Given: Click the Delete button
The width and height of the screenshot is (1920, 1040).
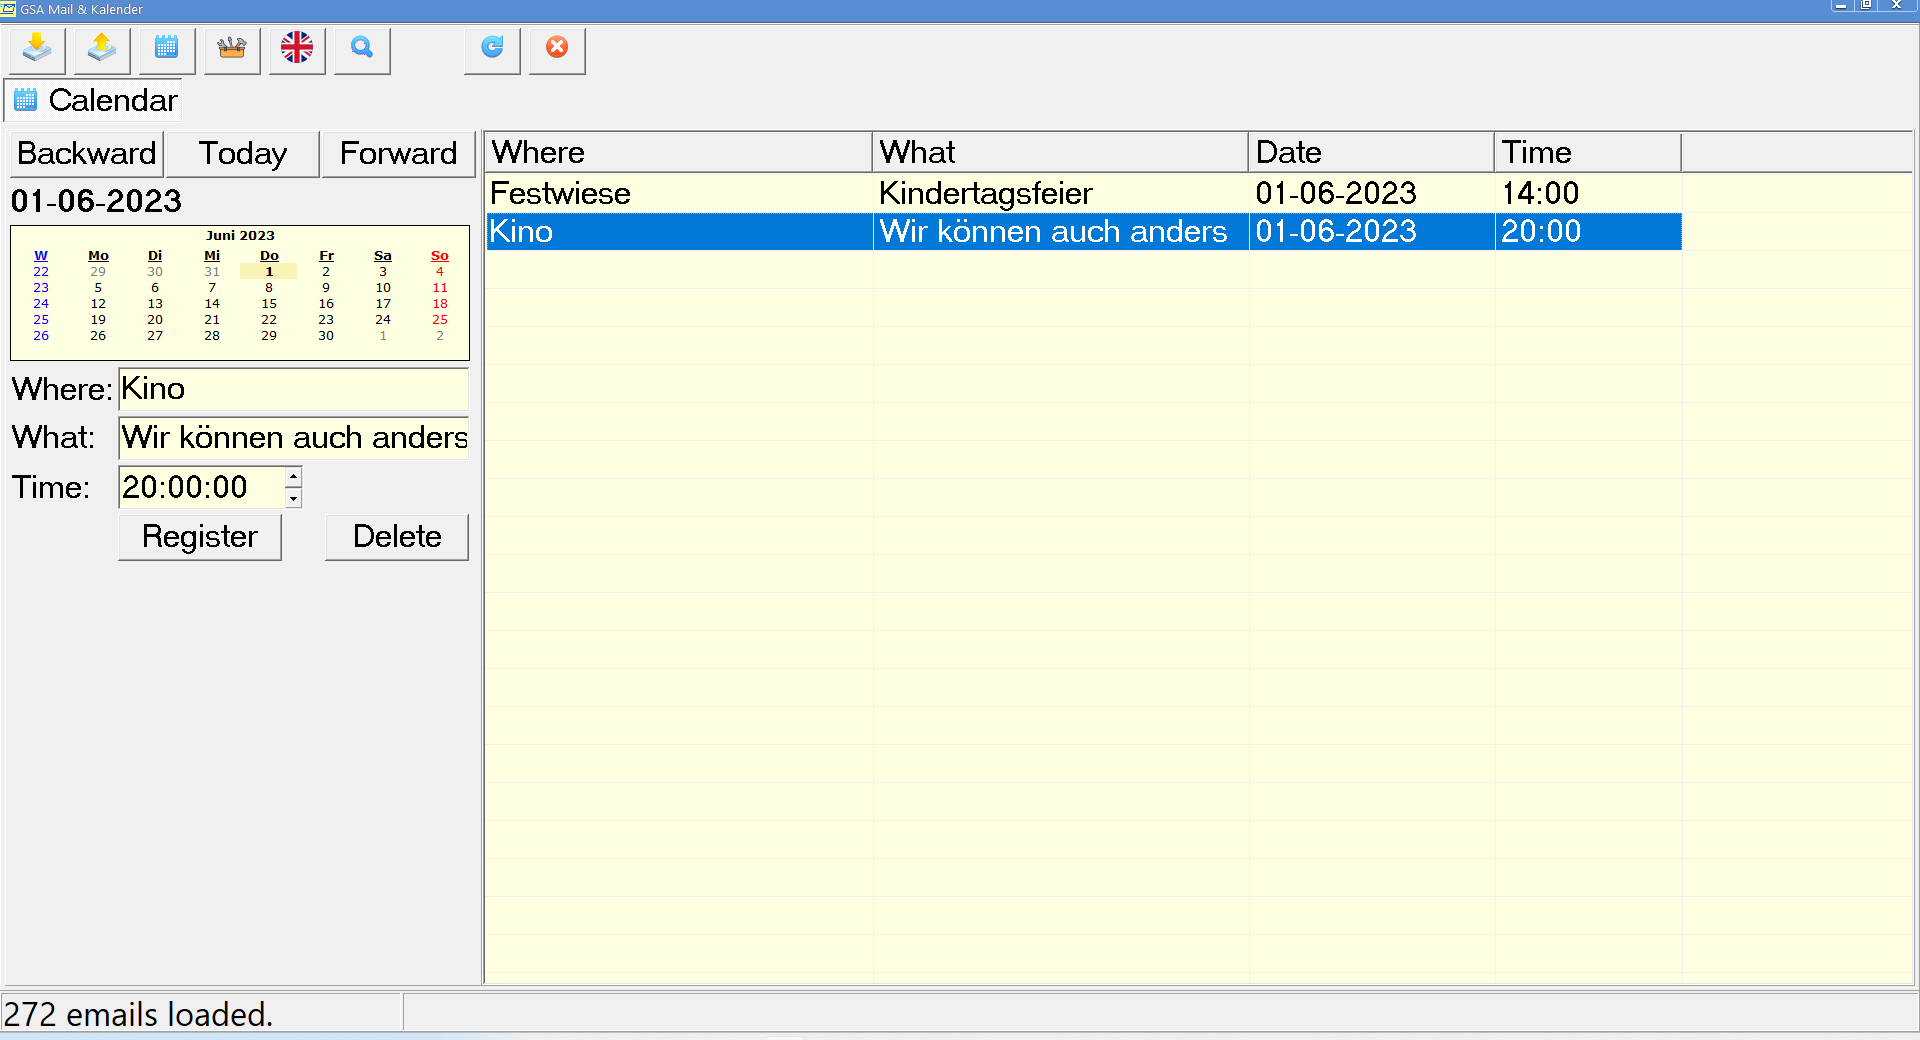Looking at the screenshot, I should pos(397,537).
